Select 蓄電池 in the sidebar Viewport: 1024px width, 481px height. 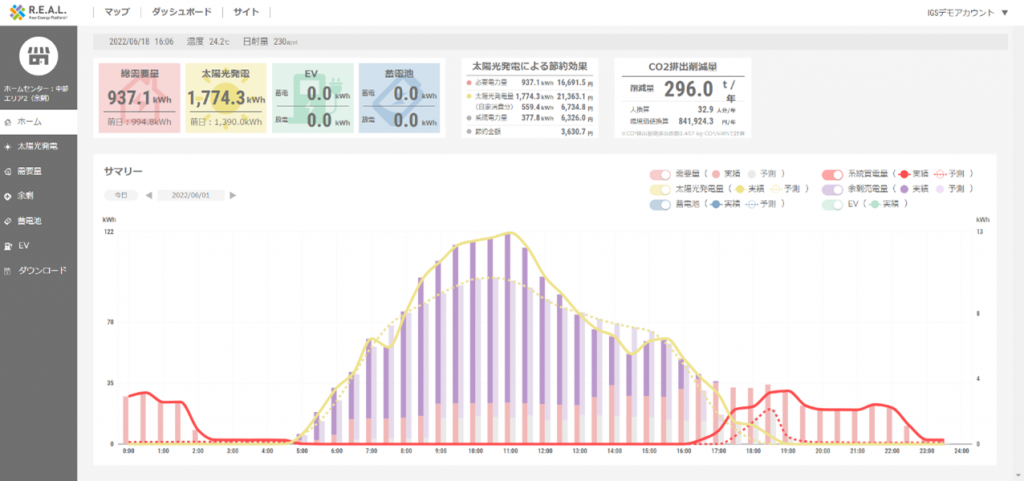[38, 220]
